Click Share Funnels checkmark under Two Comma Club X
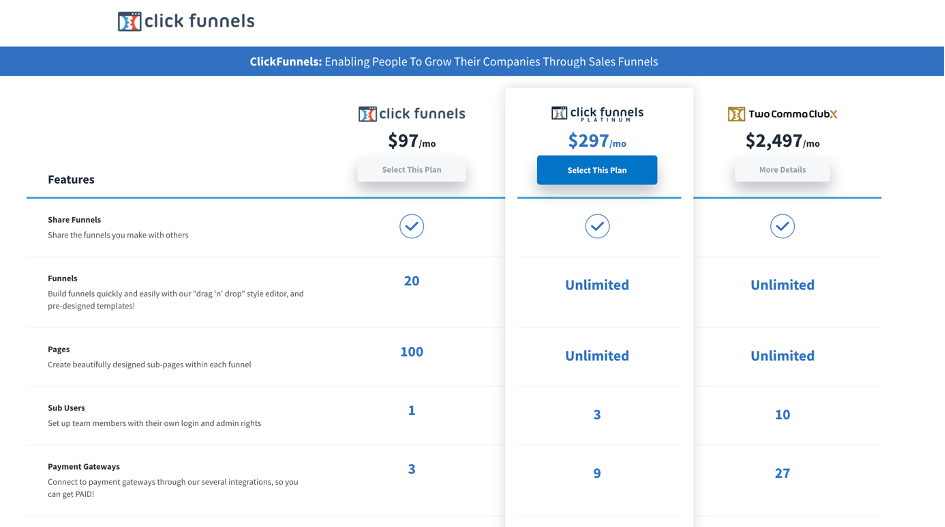 (782, 226)
